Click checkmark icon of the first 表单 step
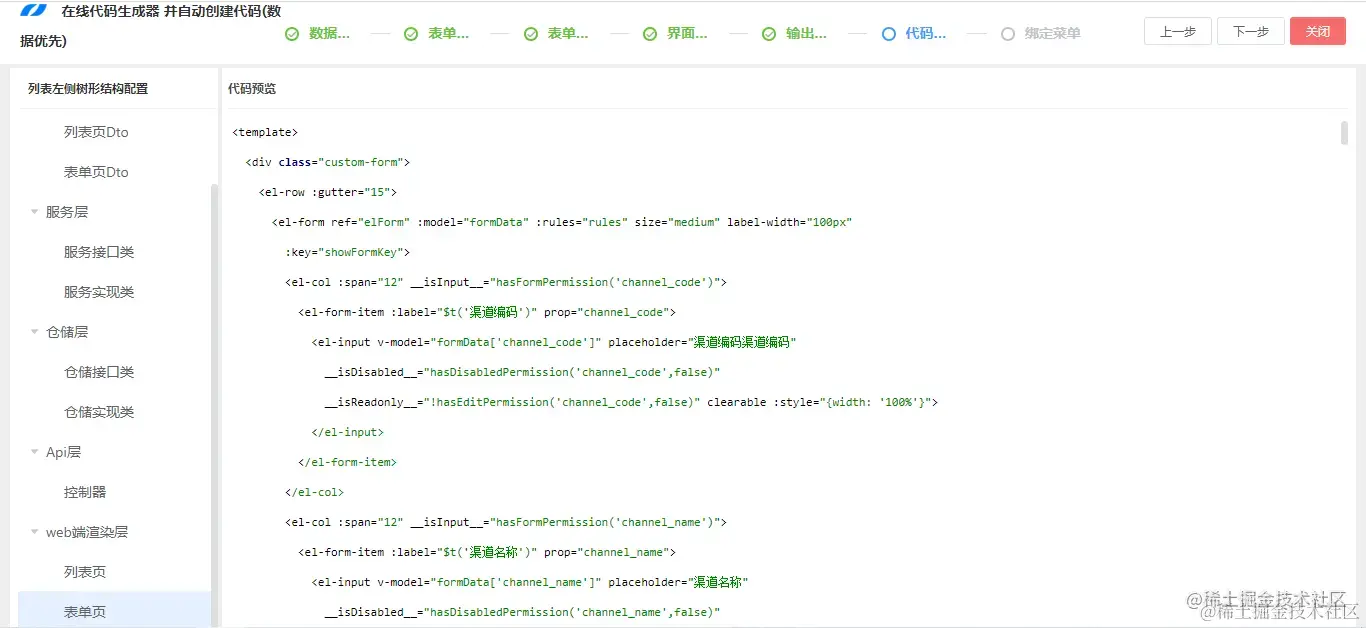Screen dimensions: 1366x628 coord(411,33)
